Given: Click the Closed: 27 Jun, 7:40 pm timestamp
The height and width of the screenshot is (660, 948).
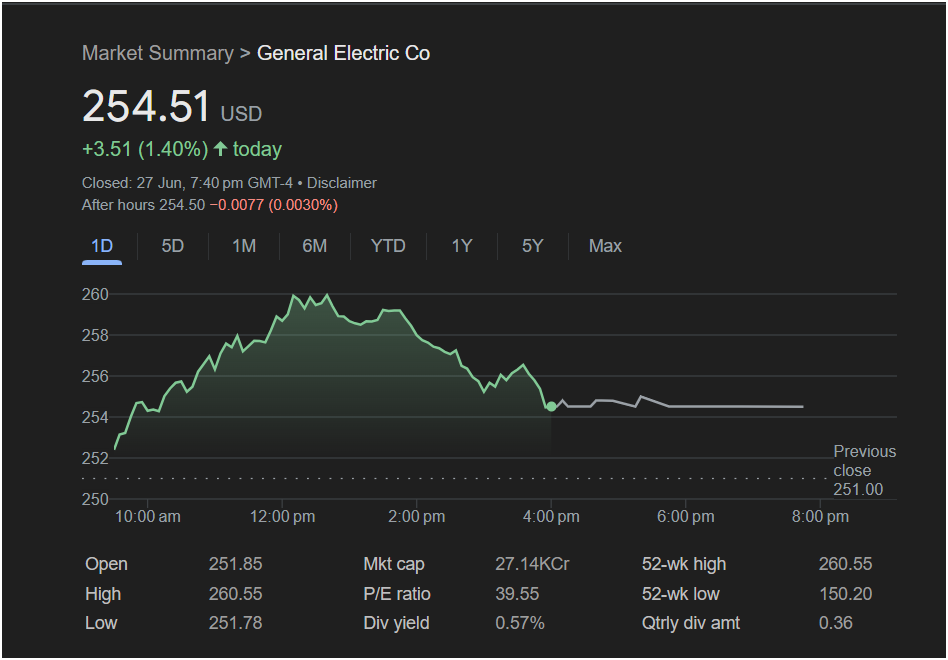Looking at the screenshot, I should pos(187,183).
